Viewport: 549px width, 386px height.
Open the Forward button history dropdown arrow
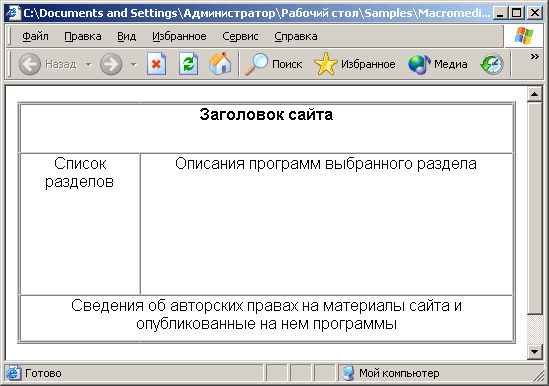click(x=133, y=64)
